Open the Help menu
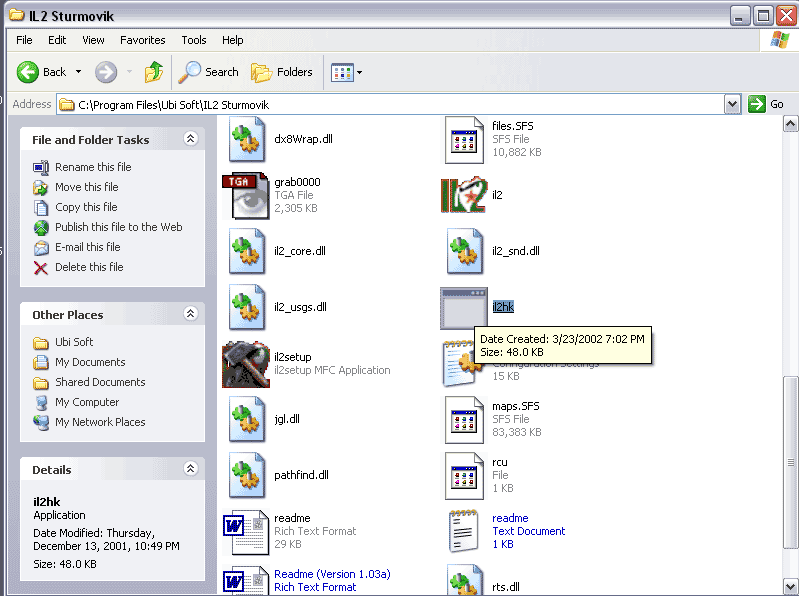799x596 pixels. tap(232, 40)
